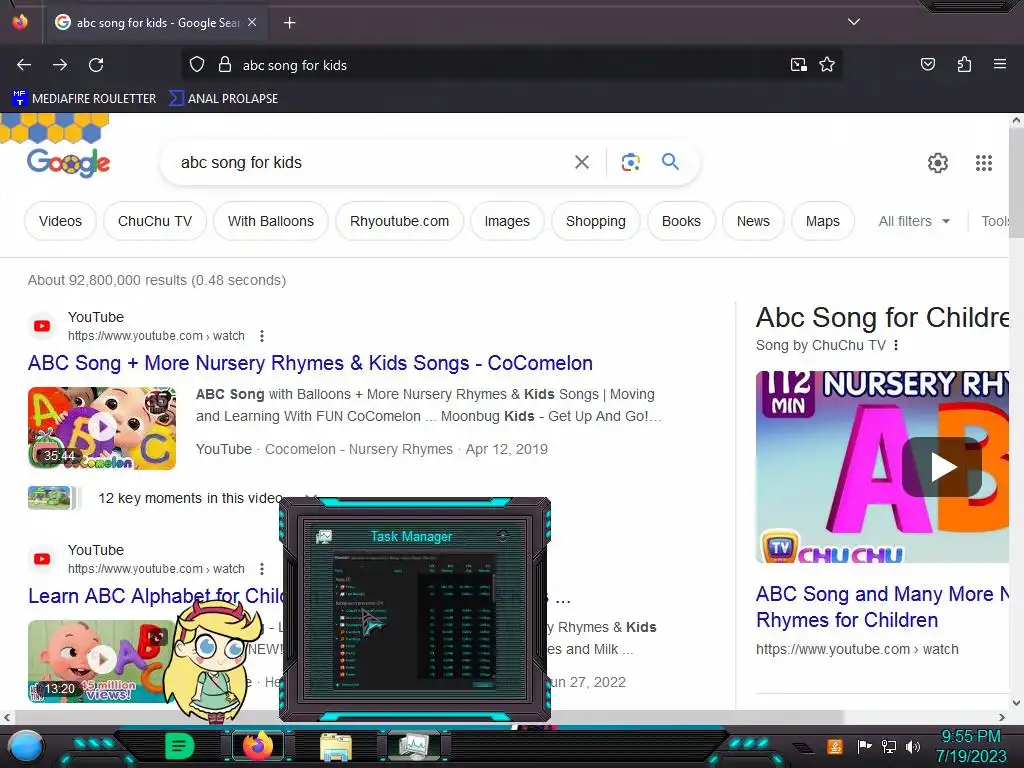The width and height of the screenshot is (1024, 768).
Task: Select the Rhyoutube.com filter chip
Action: pos(400,221)
